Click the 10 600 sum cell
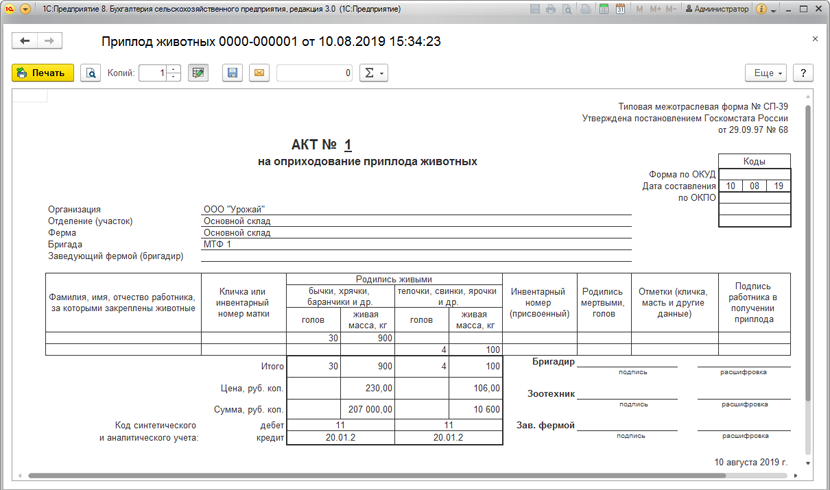This screenshot has height=490, width=830. tap(475, 409)
